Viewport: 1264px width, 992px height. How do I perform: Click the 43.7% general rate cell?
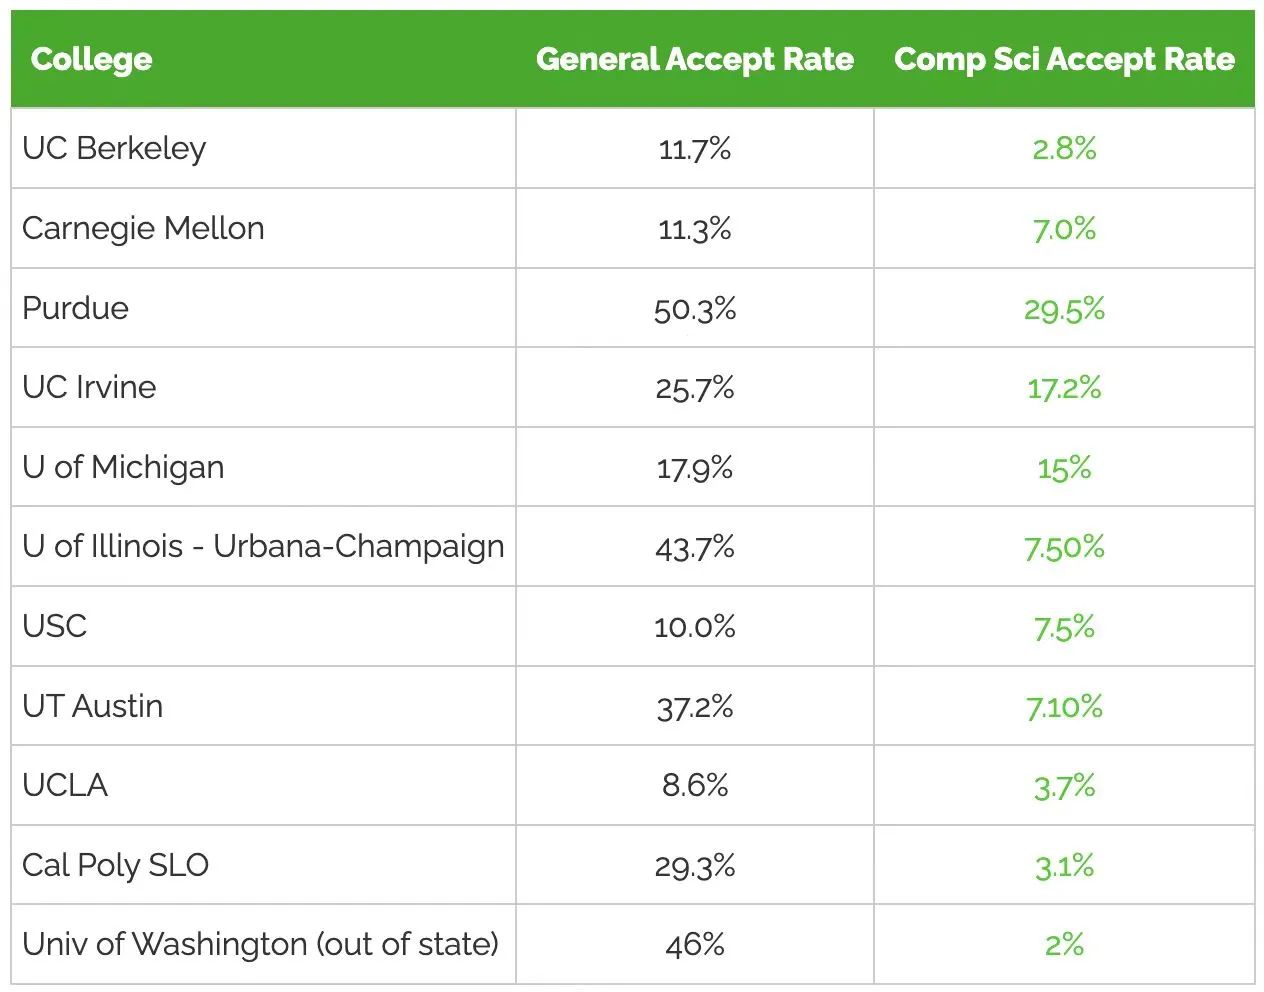tap(695, 547)
